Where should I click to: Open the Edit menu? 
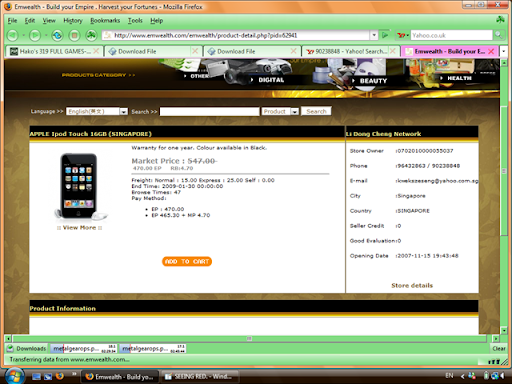[30, 21]
